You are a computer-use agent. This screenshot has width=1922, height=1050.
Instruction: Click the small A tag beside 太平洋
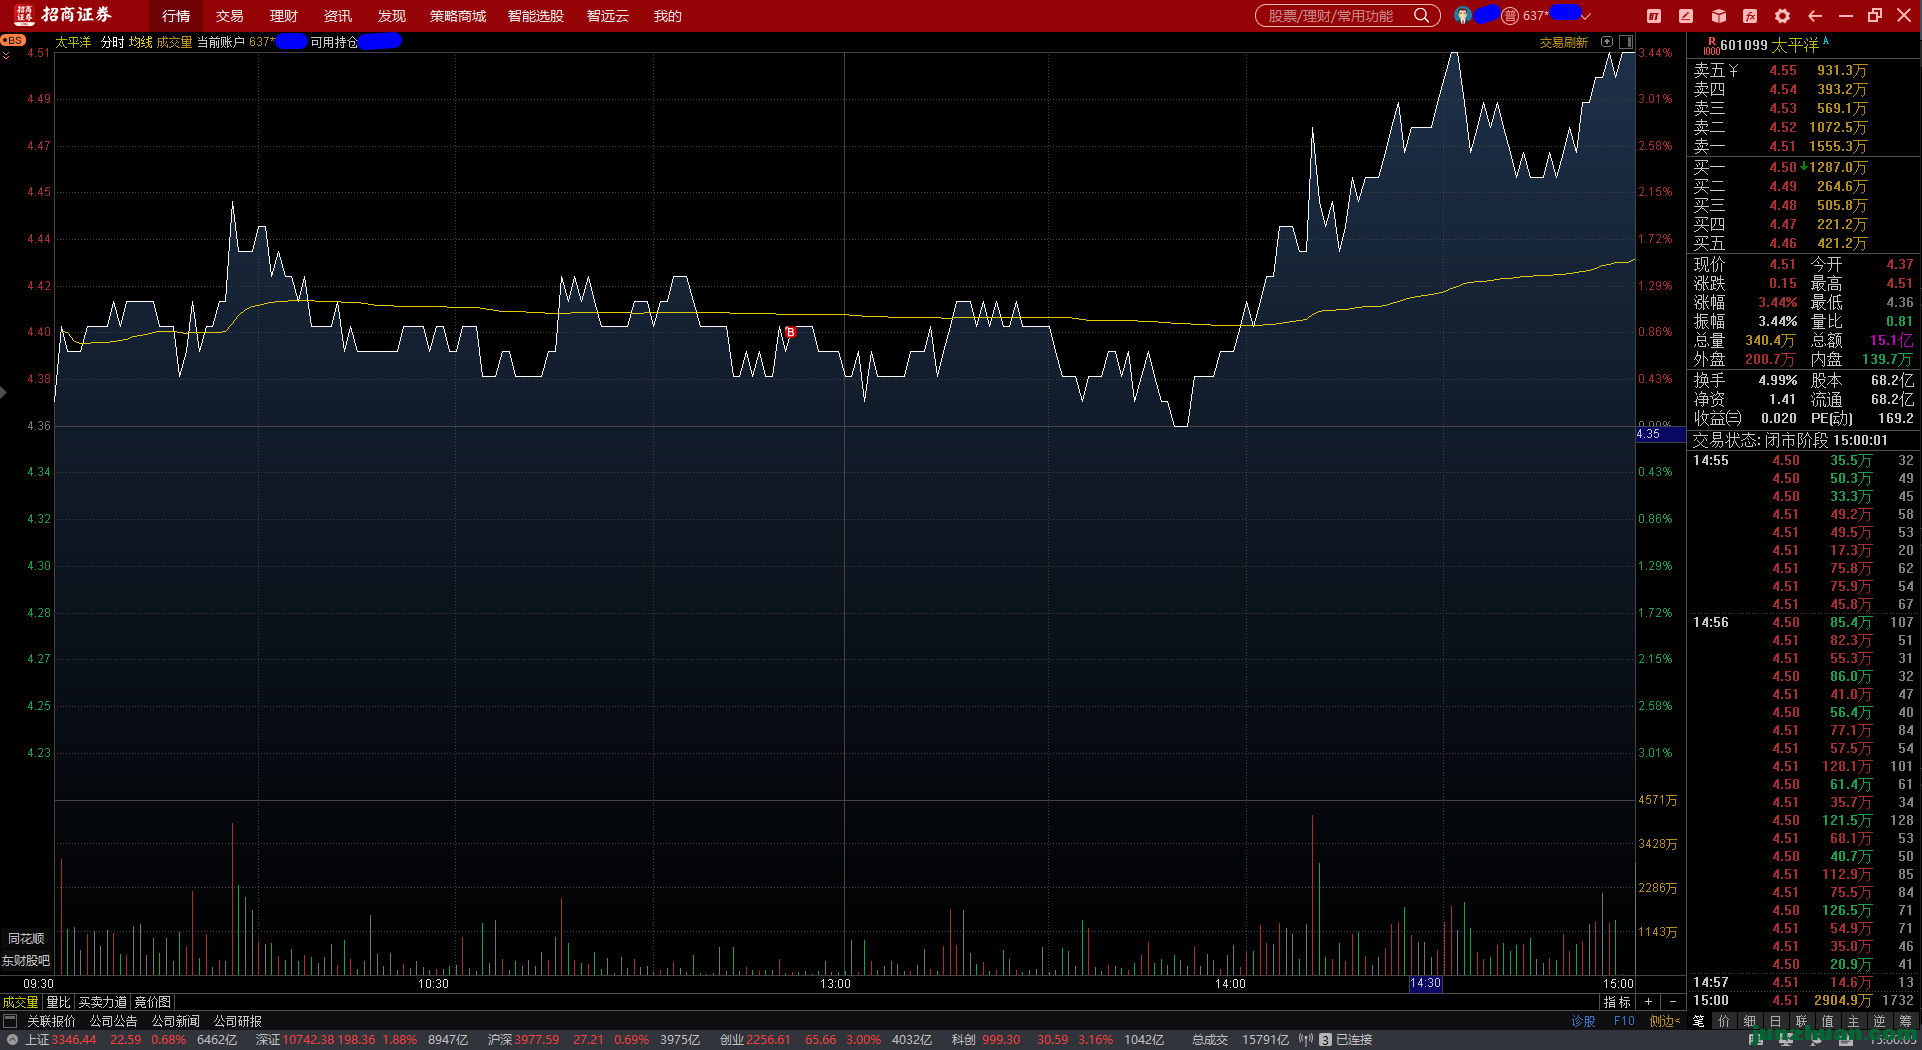tap(1826, 41)
